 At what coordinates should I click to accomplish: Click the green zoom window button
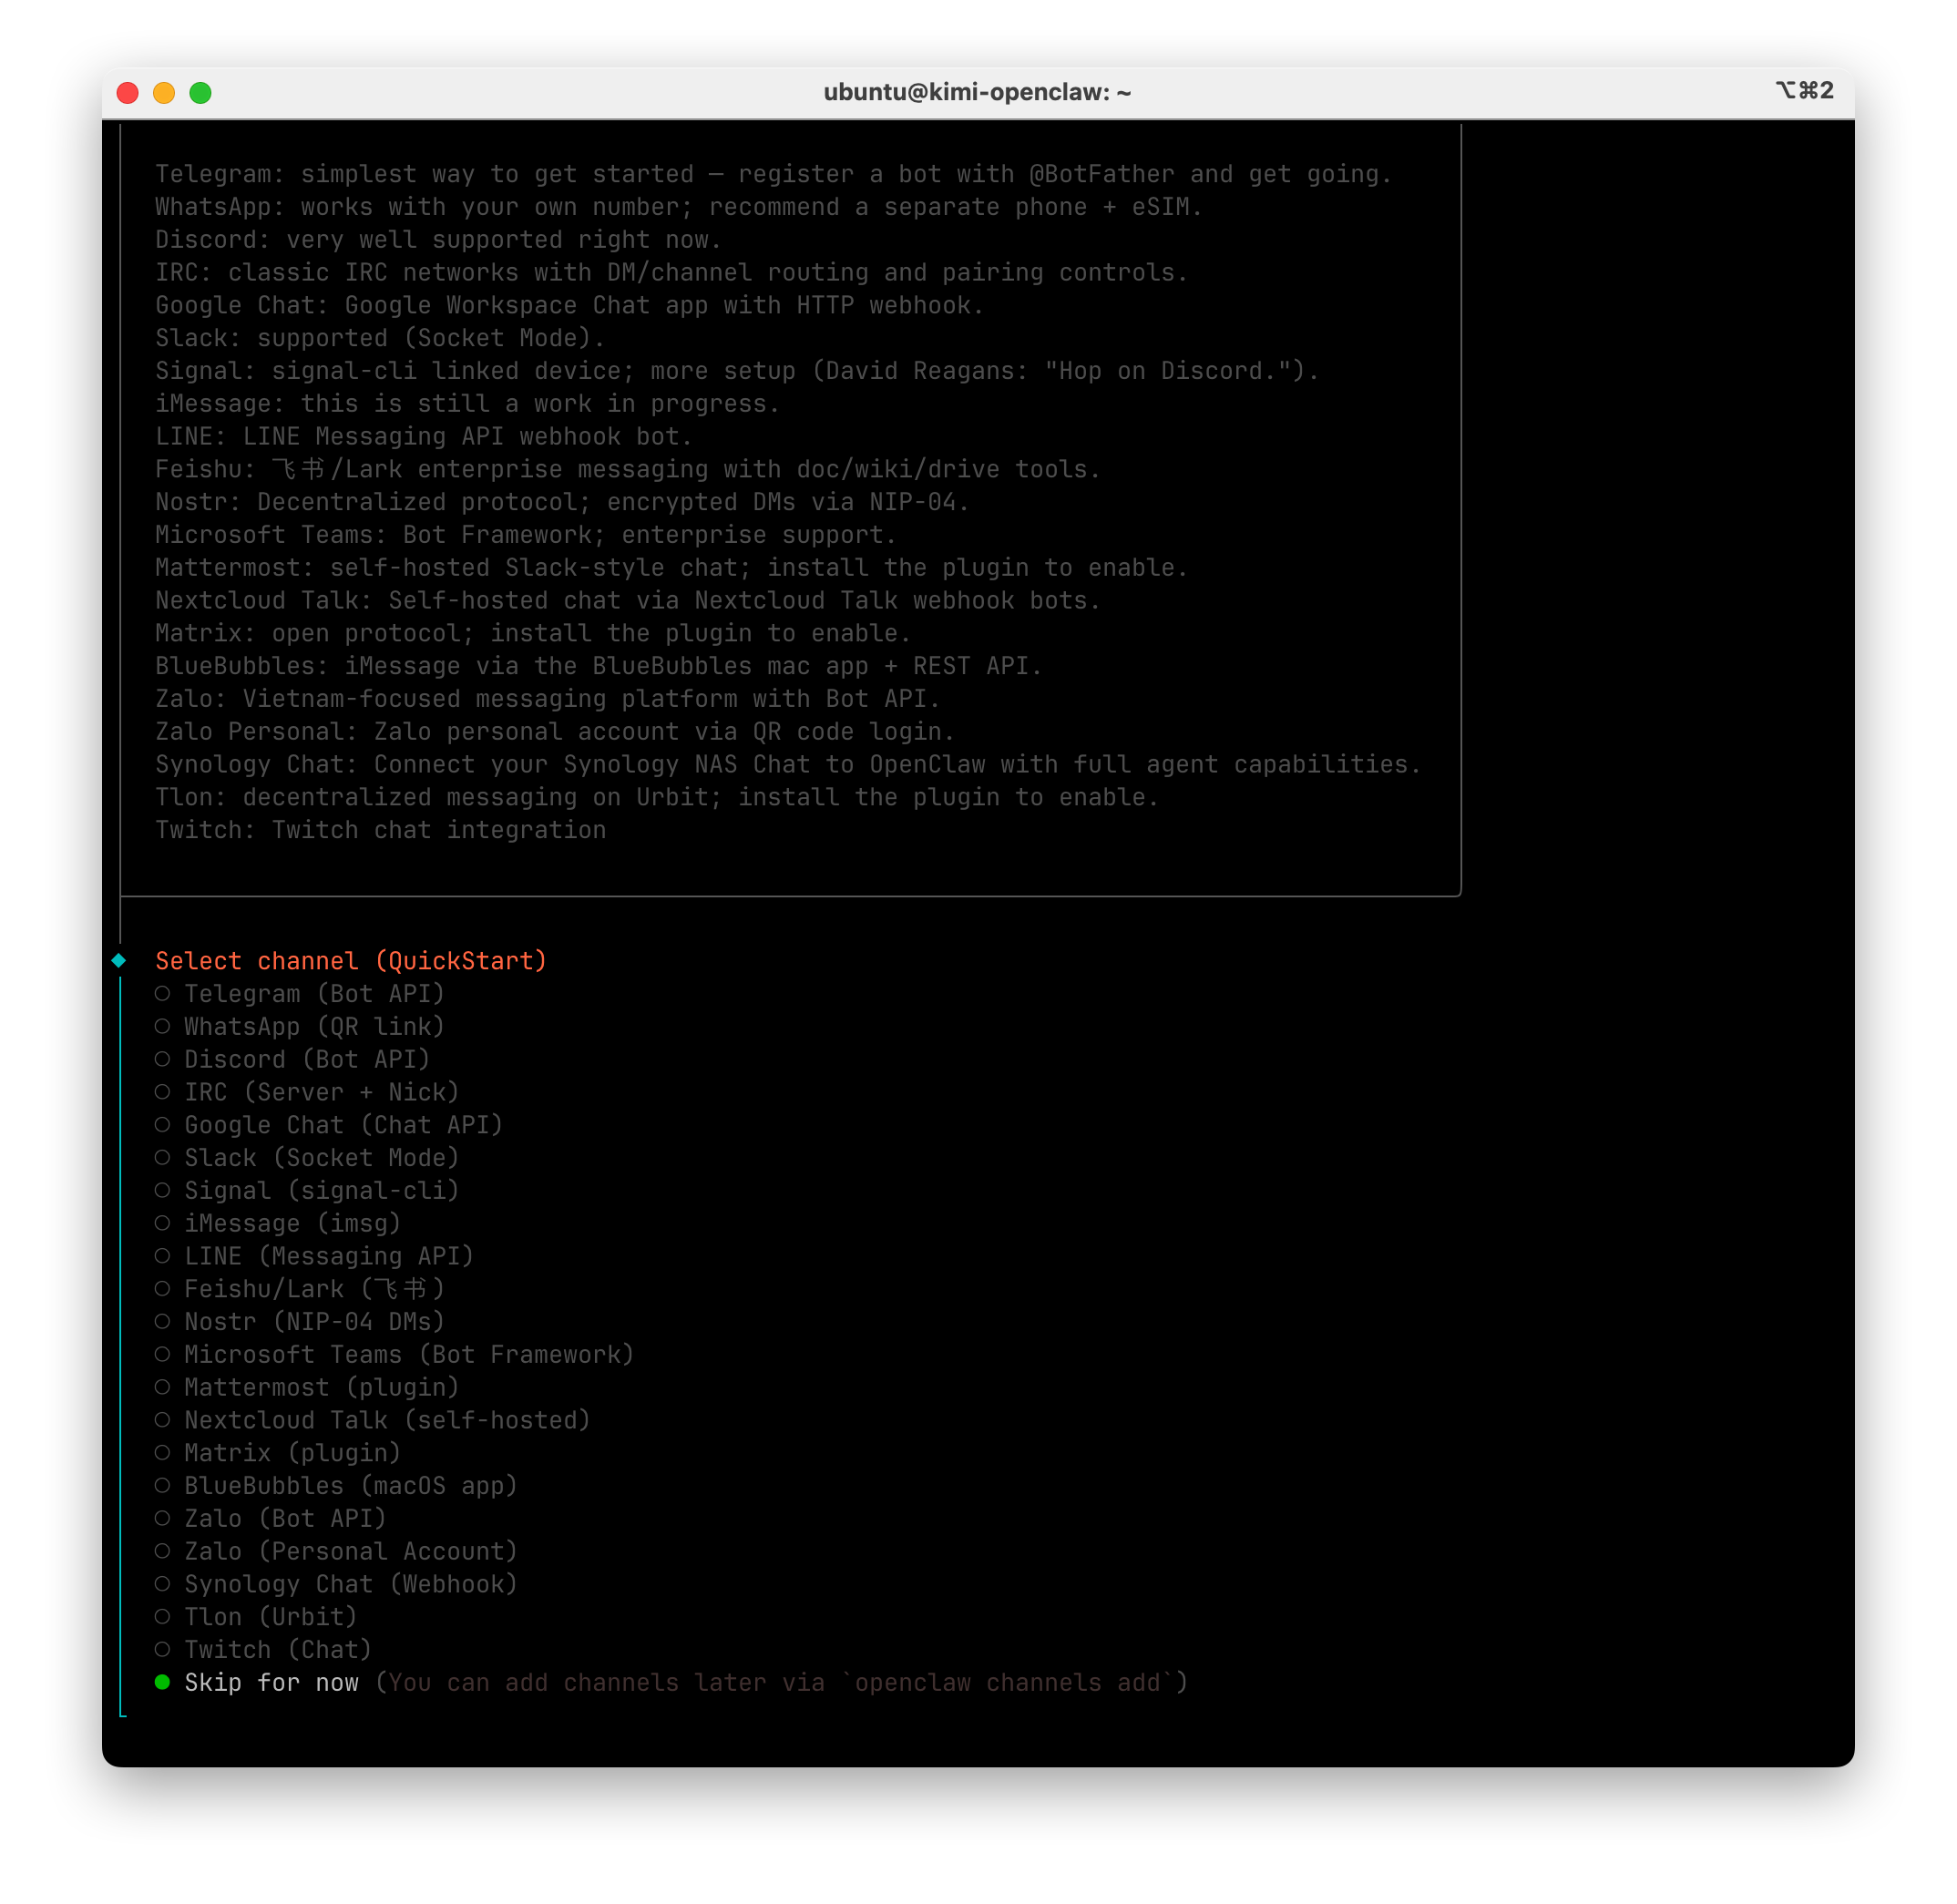point(200,93)
